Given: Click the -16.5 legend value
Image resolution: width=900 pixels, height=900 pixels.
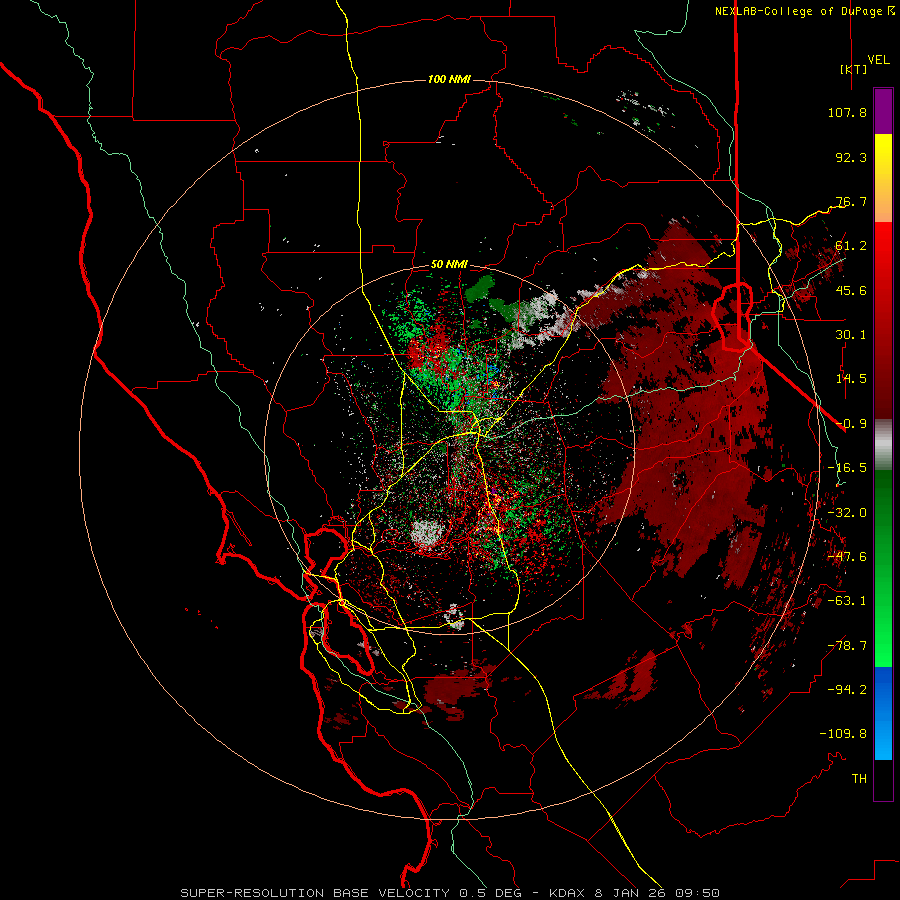Looking at the screenshot, I should point(847,468).
